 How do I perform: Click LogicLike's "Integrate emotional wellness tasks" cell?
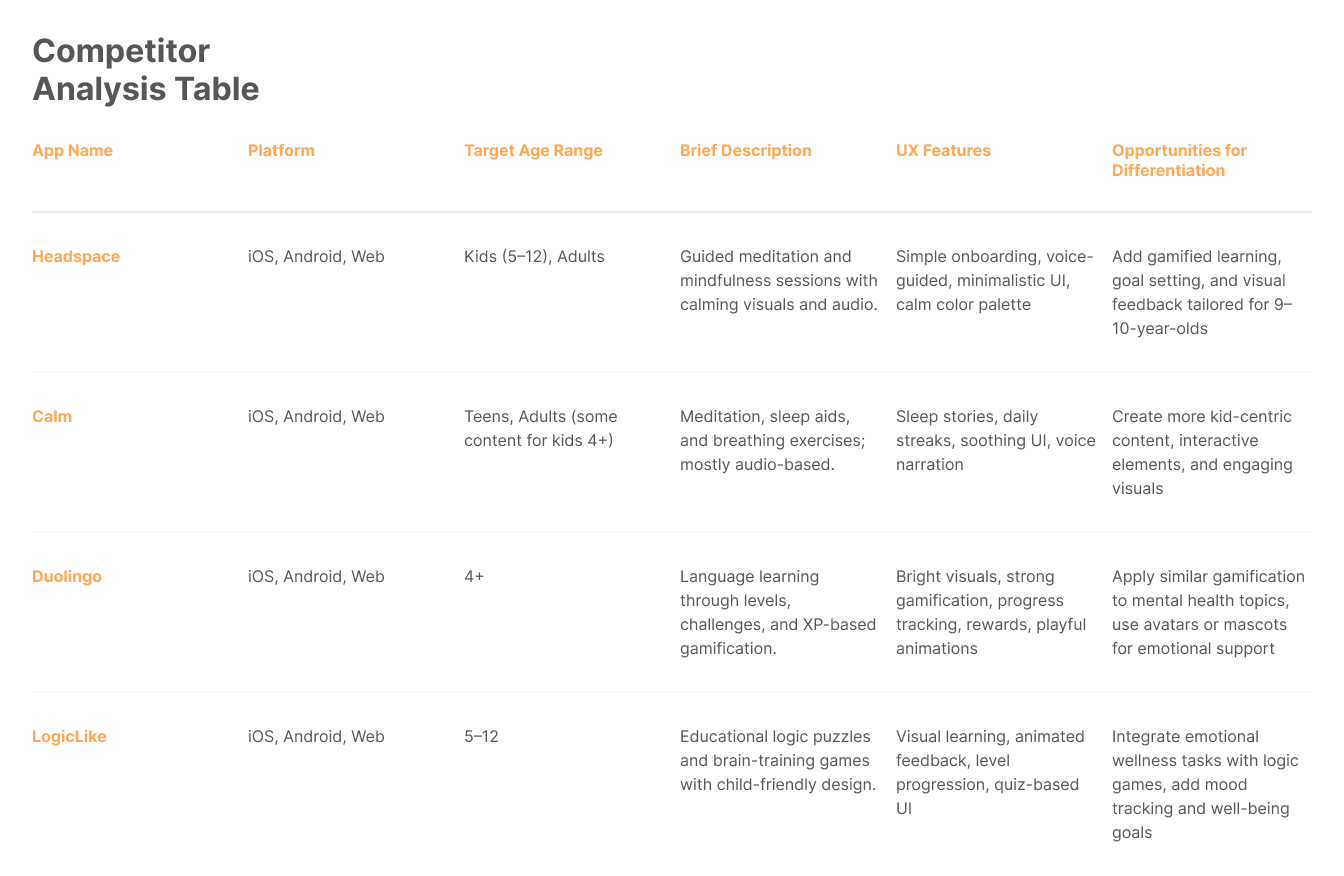(x=1204, y=785)
